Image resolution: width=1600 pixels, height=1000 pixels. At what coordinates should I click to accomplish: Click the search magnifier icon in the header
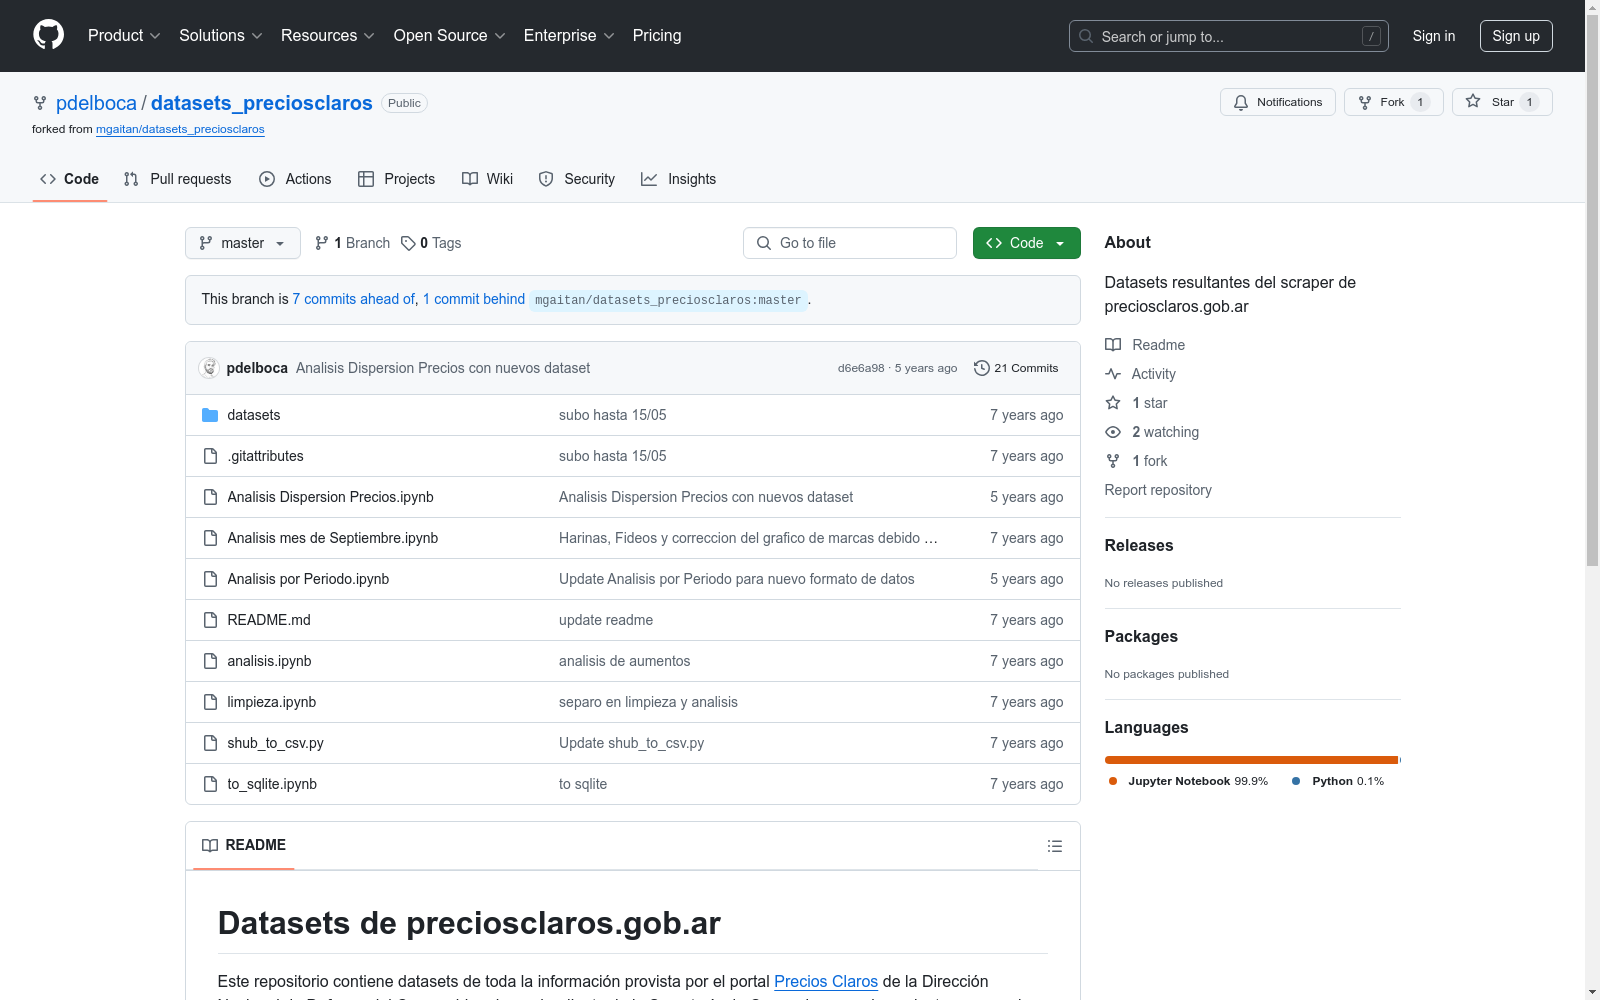pyautogui.click(x=1086, y=36)
